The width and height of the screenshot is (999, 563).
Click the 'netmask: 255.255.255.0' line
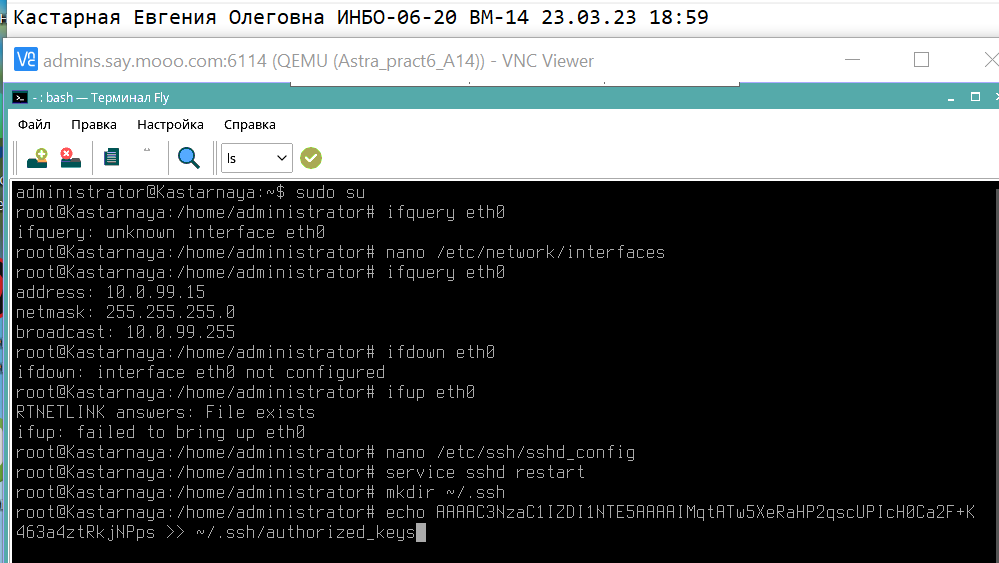(125, 312)
